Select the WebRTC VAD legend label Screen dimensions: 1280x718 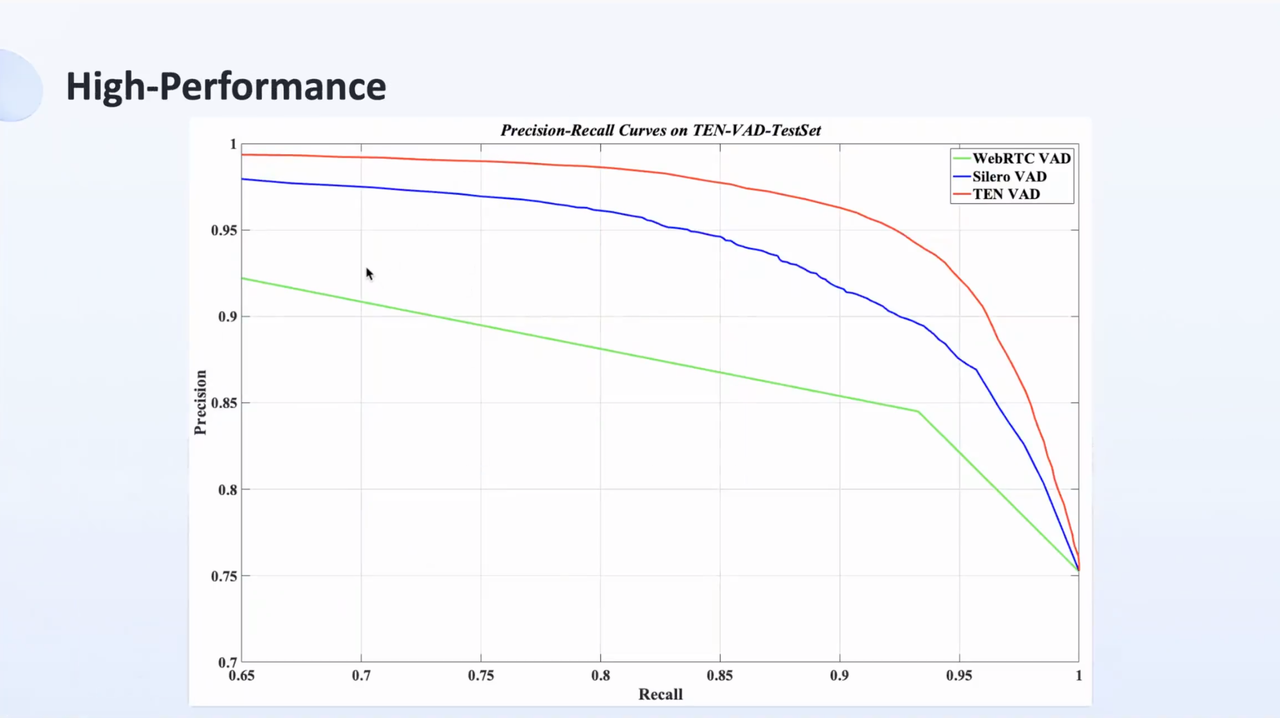tap(1021, 158)
